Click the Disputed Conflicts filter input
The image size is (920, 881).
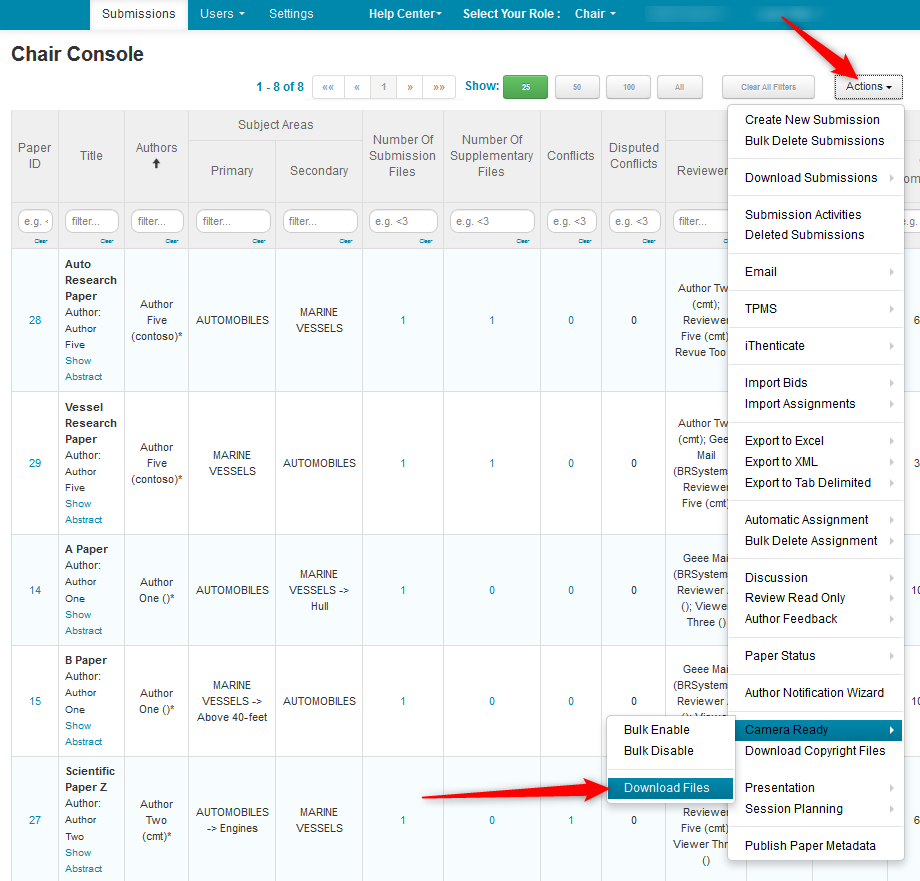click(634, 221)
